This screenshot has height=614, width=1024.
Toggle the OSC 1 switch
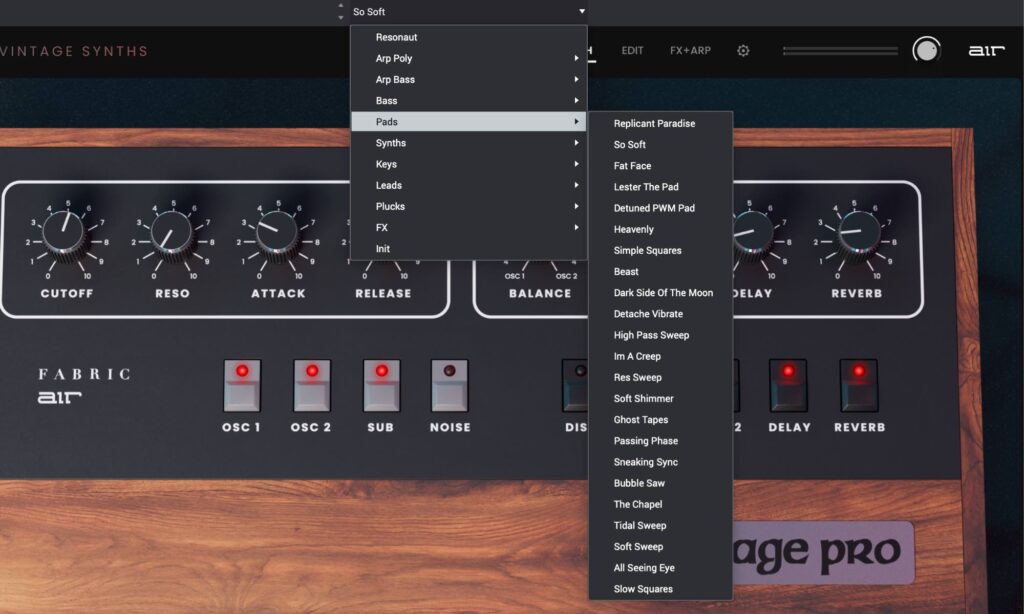(240, 384)
